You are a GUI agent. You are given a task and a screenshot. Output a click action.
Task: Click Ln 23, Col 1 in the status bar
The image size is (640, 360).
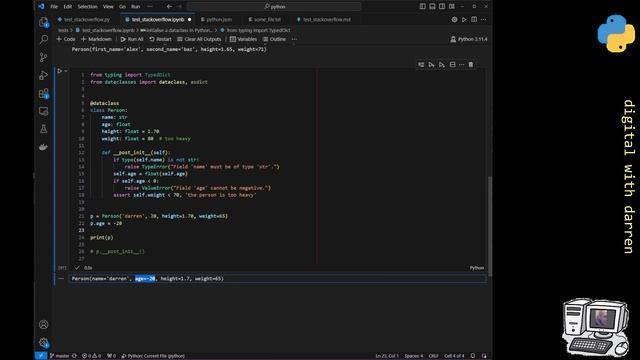(387, 356)
